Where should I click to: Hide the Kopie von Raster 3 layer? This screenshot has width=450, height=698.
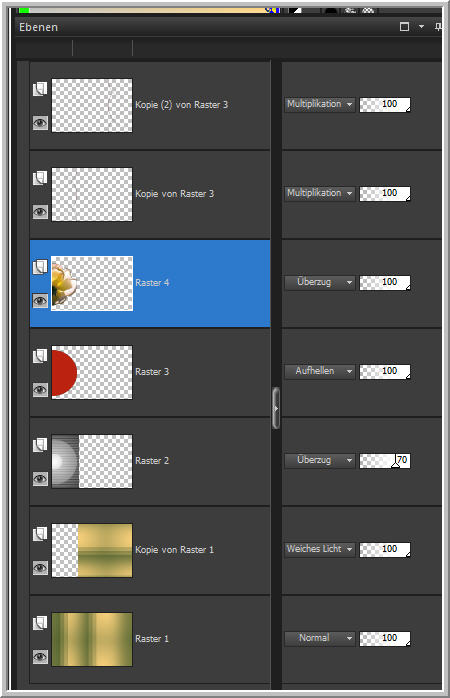point(40,212)
